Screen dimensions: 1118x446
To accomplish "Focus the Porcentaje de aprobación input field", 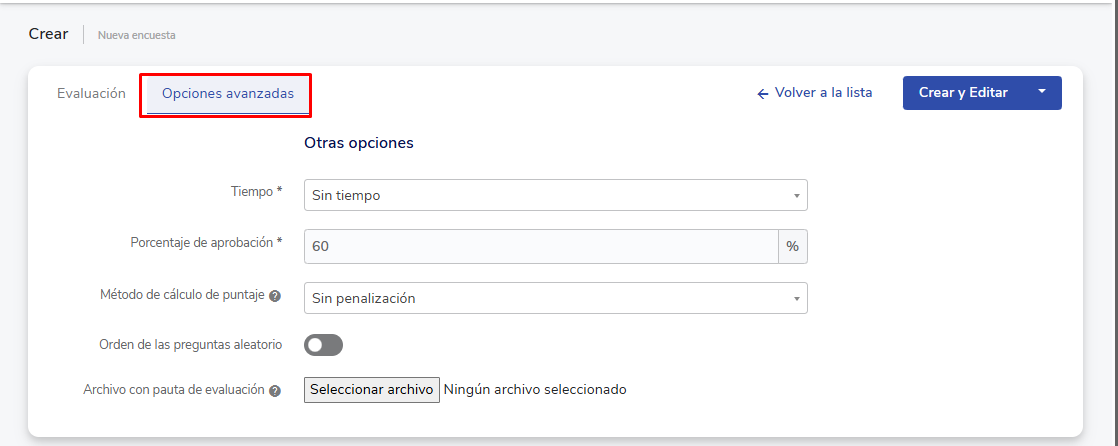I will [540, 246].
